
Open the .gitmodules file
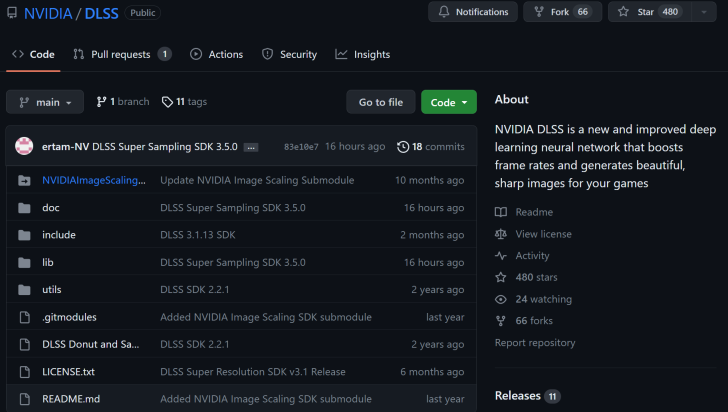69,317
